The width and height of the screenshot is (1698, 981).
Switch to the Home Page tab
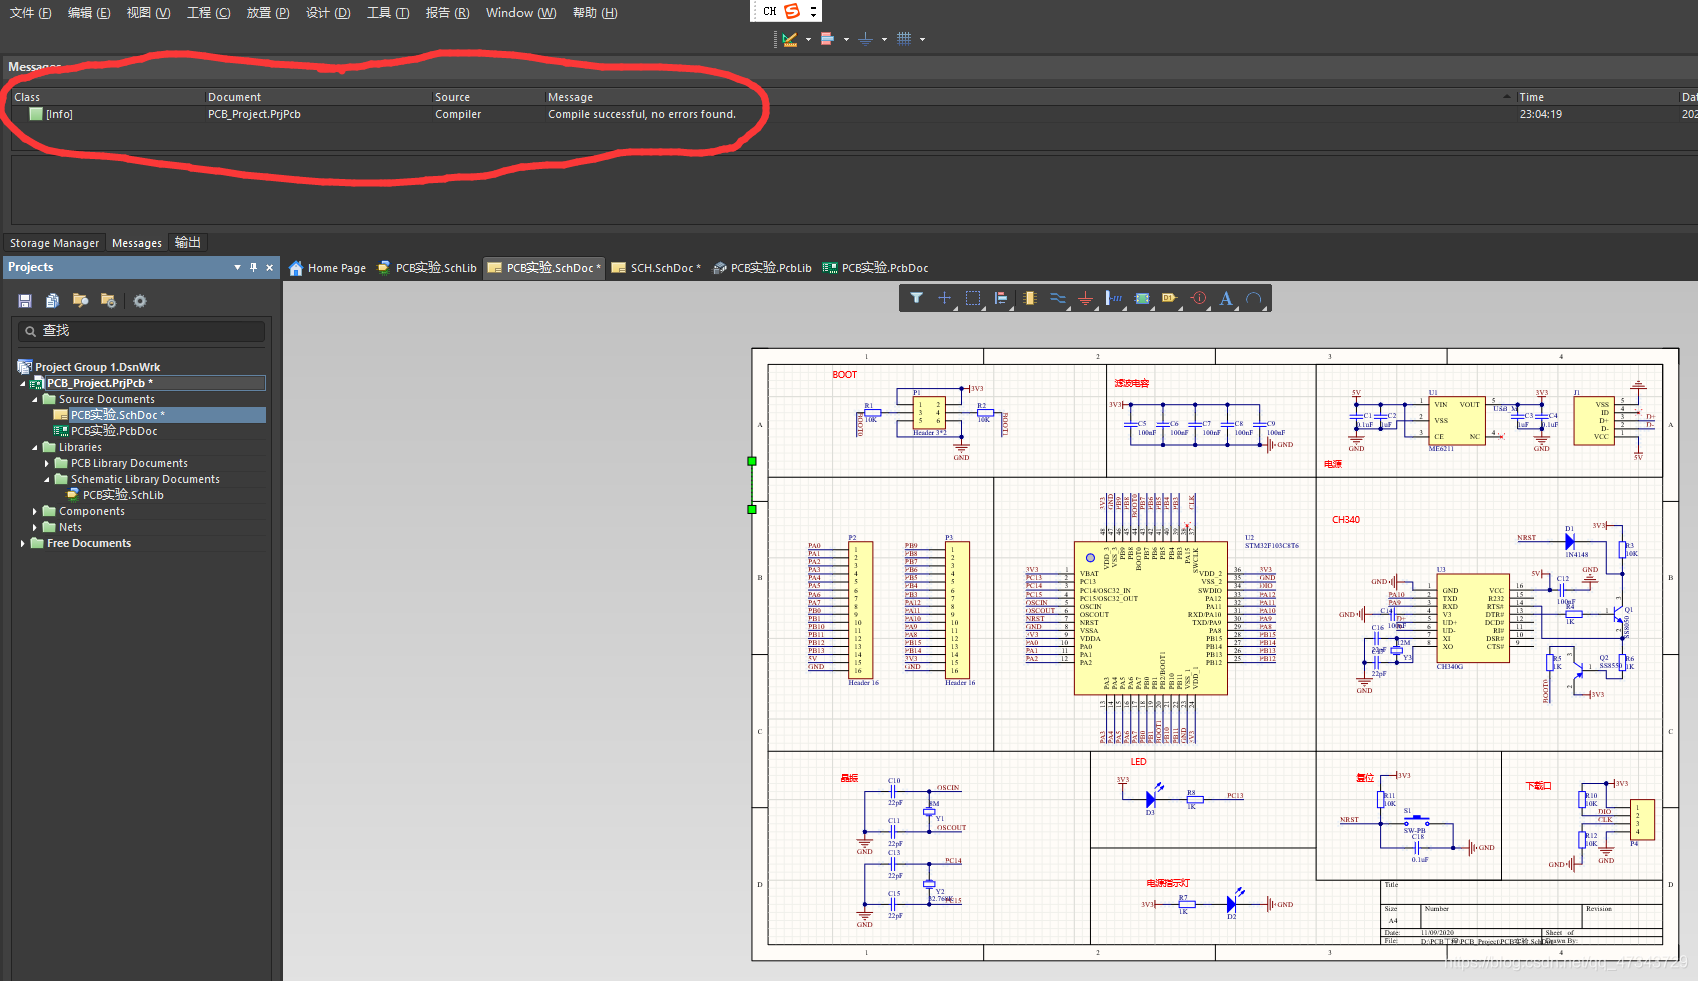coord(327,268)
